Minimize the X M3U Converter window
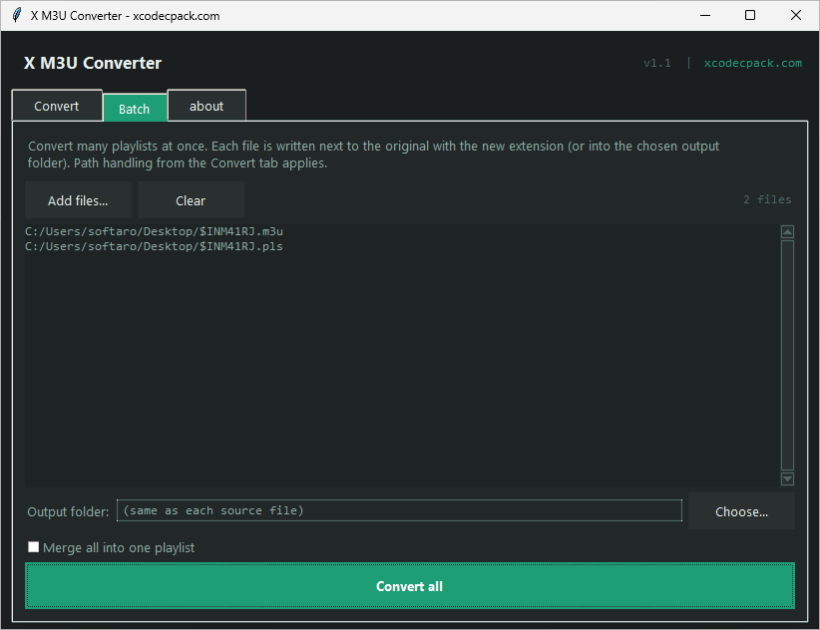The image size is (820, 630). pos(705,15)
